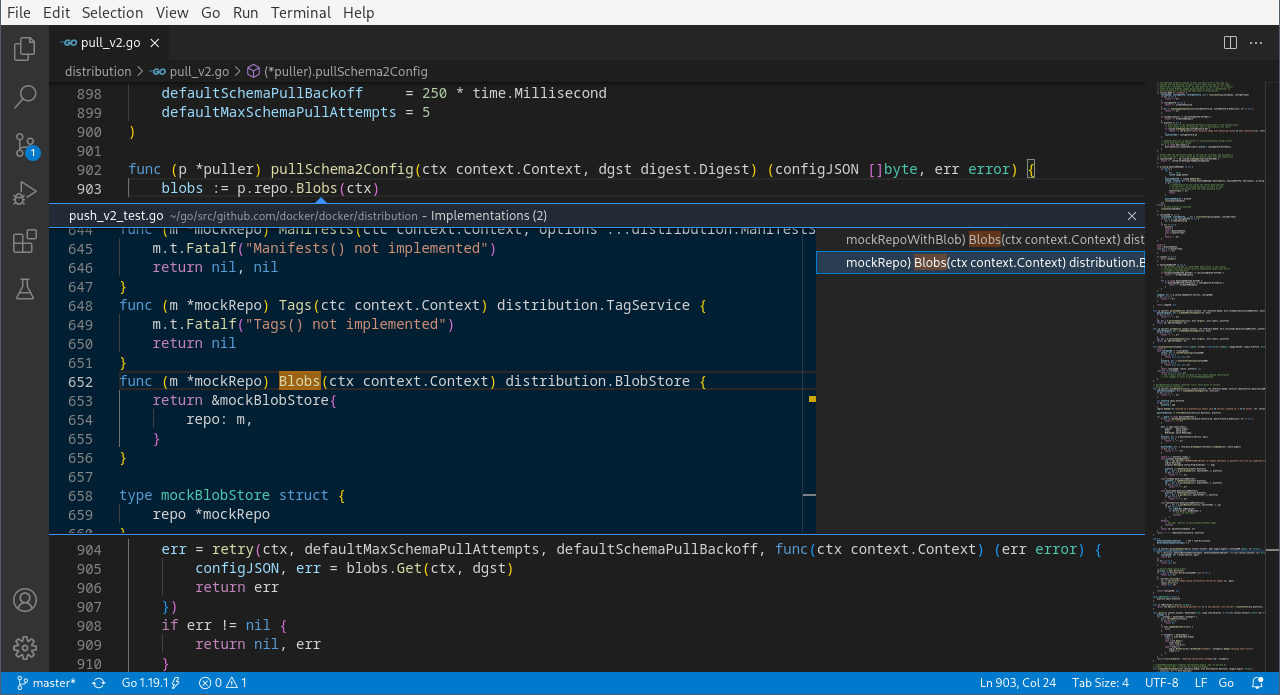Image resolution: width=1280 pixels, height=695 pixels.
Task: Click the Go 1.19.1 version status item
Action: click(151, 683)
